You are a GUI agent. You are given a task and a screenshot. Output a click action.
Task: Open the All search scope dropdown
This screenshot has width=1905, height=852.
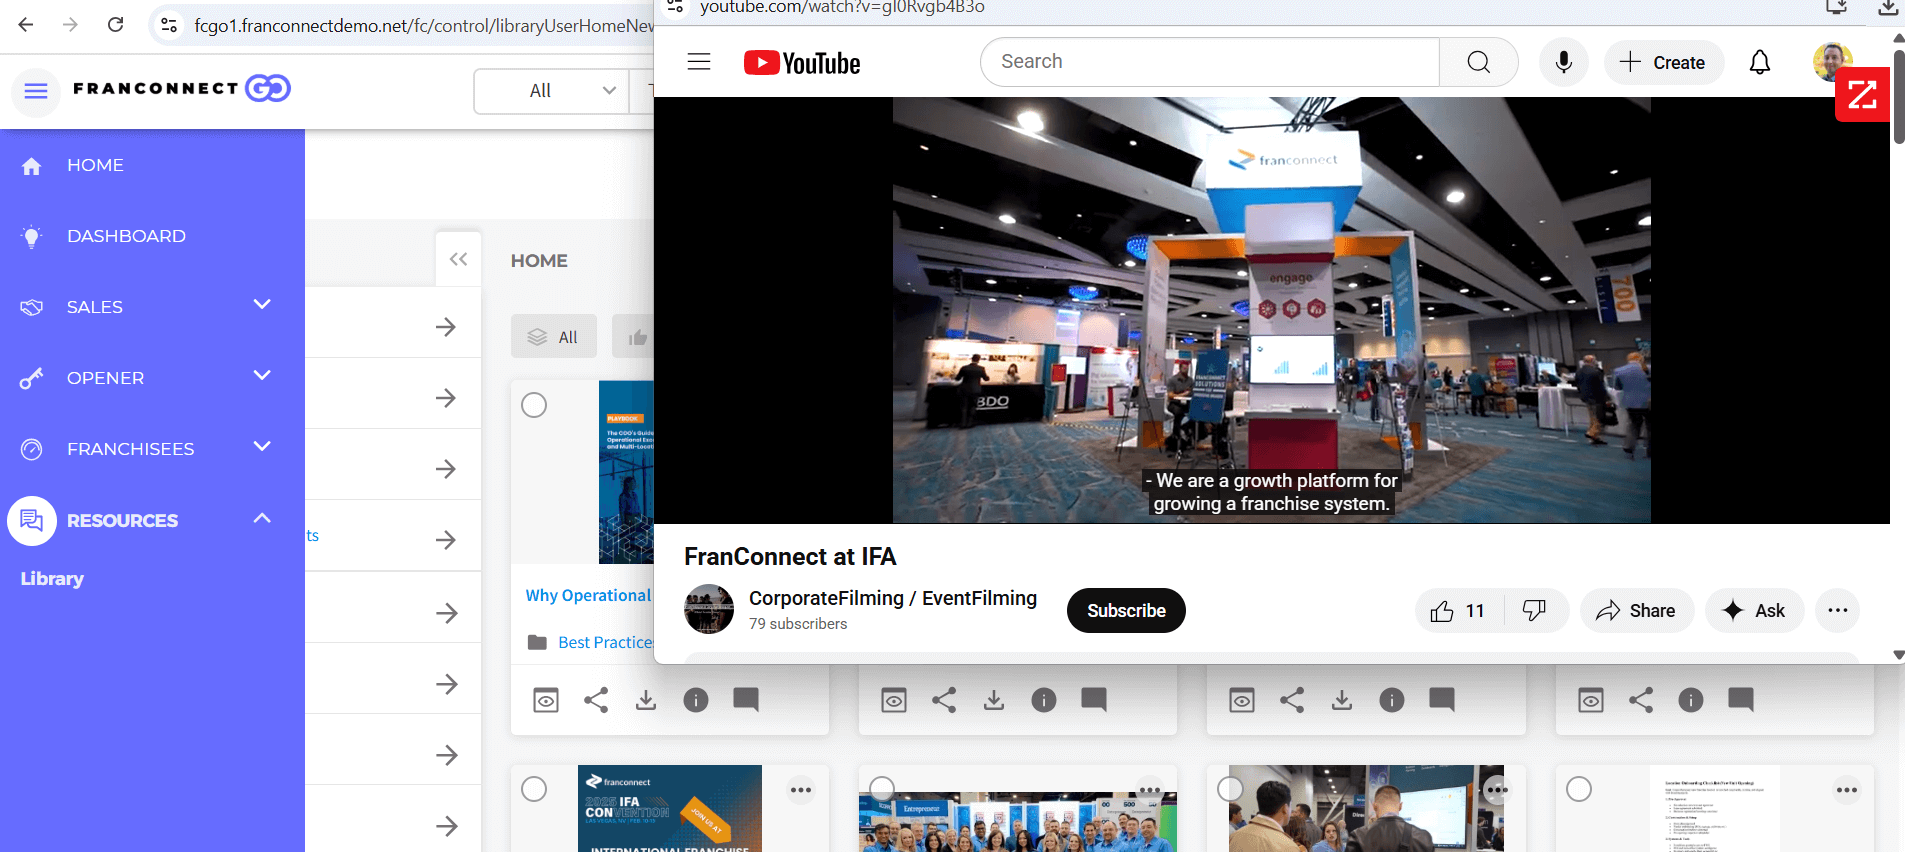(552, 91)
